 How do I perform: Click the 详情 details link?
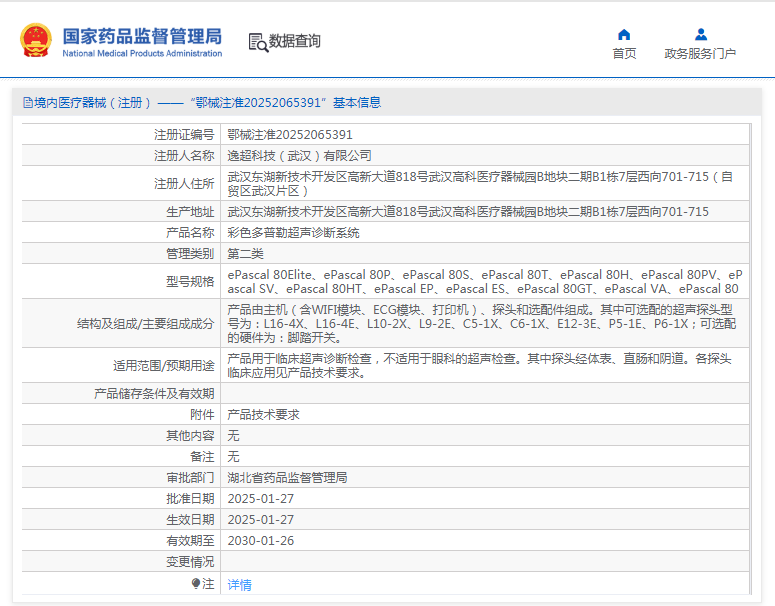[239, 585]
